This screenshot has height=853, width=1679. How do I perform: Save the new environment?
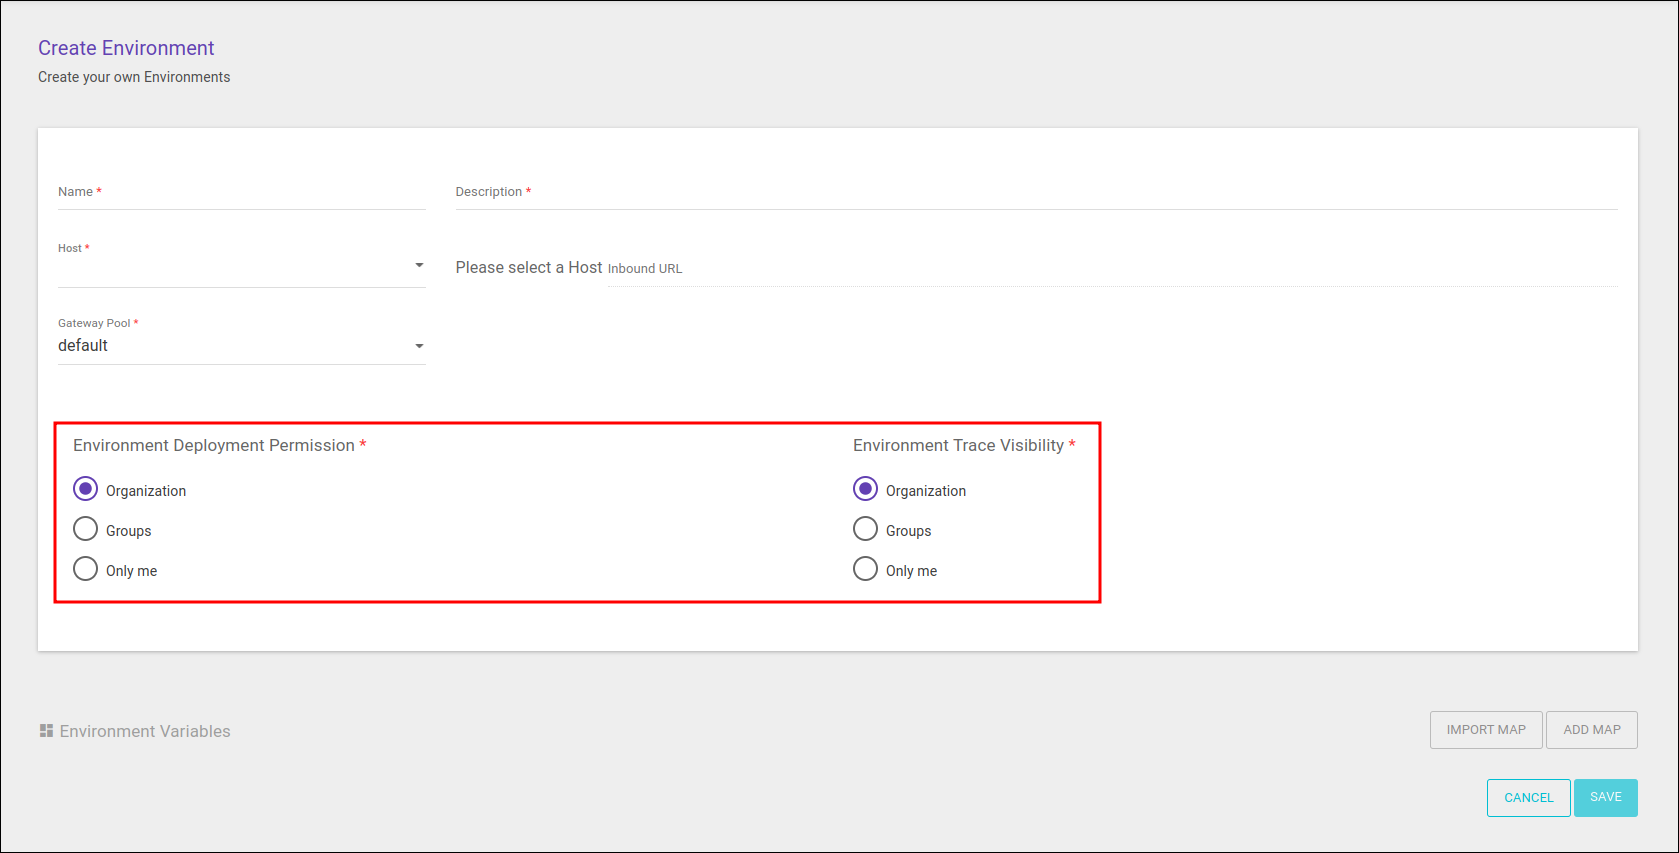pos(1605,798)
